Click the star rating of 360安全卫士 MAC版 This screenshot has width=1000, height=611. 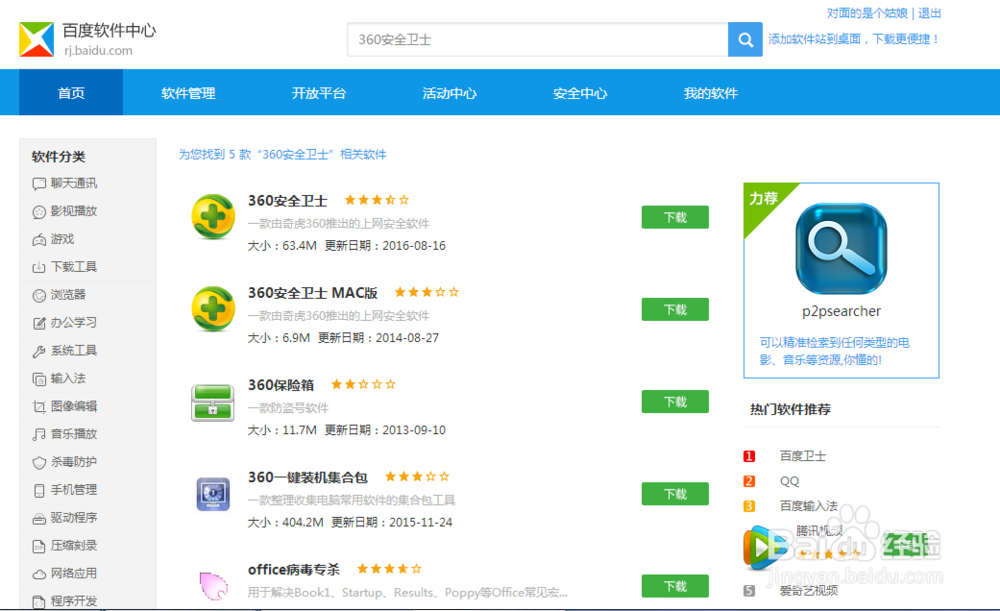click(x=427, y=292)
